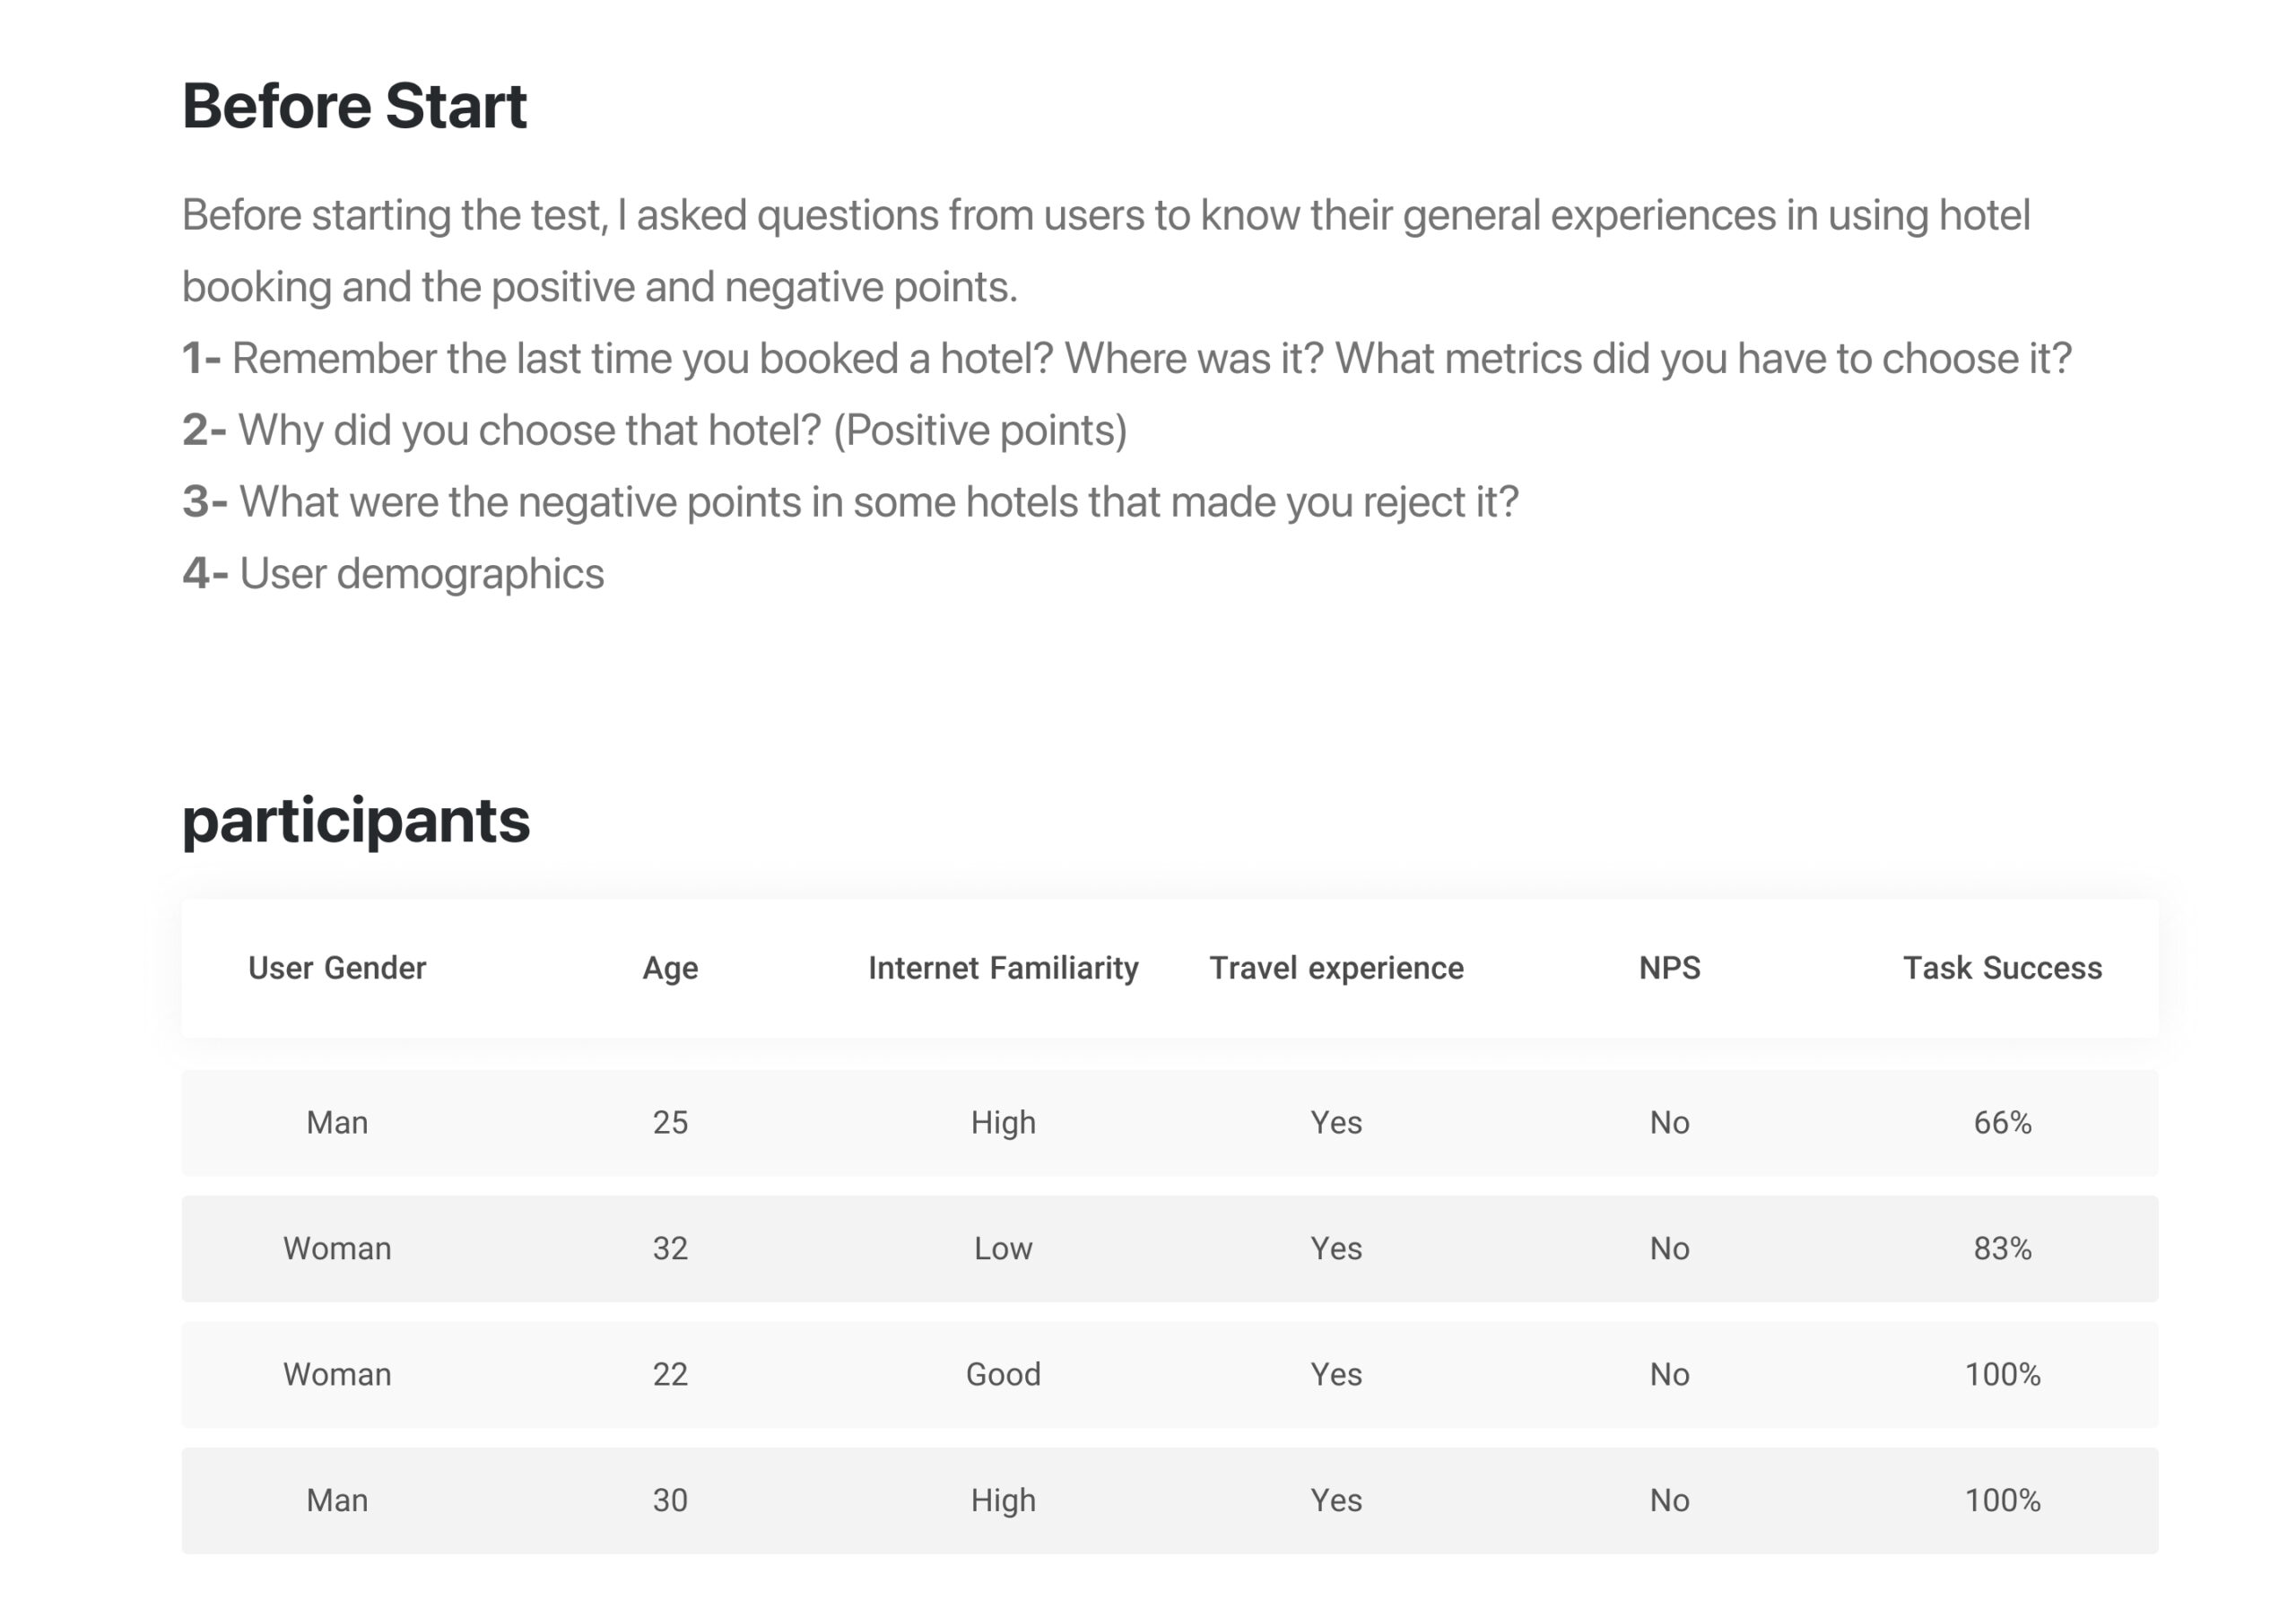This screenshot has height=1618, width=2296.
Task: Click the 'Before Start' heading
Action: [354, 106]
